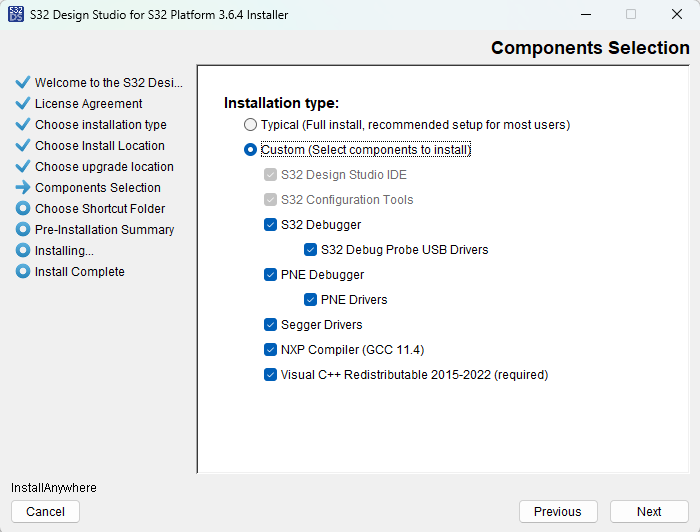Toggle the PNE Drivers checkbox
Screen dimensions: 700x532
click(x=310, y=299)
